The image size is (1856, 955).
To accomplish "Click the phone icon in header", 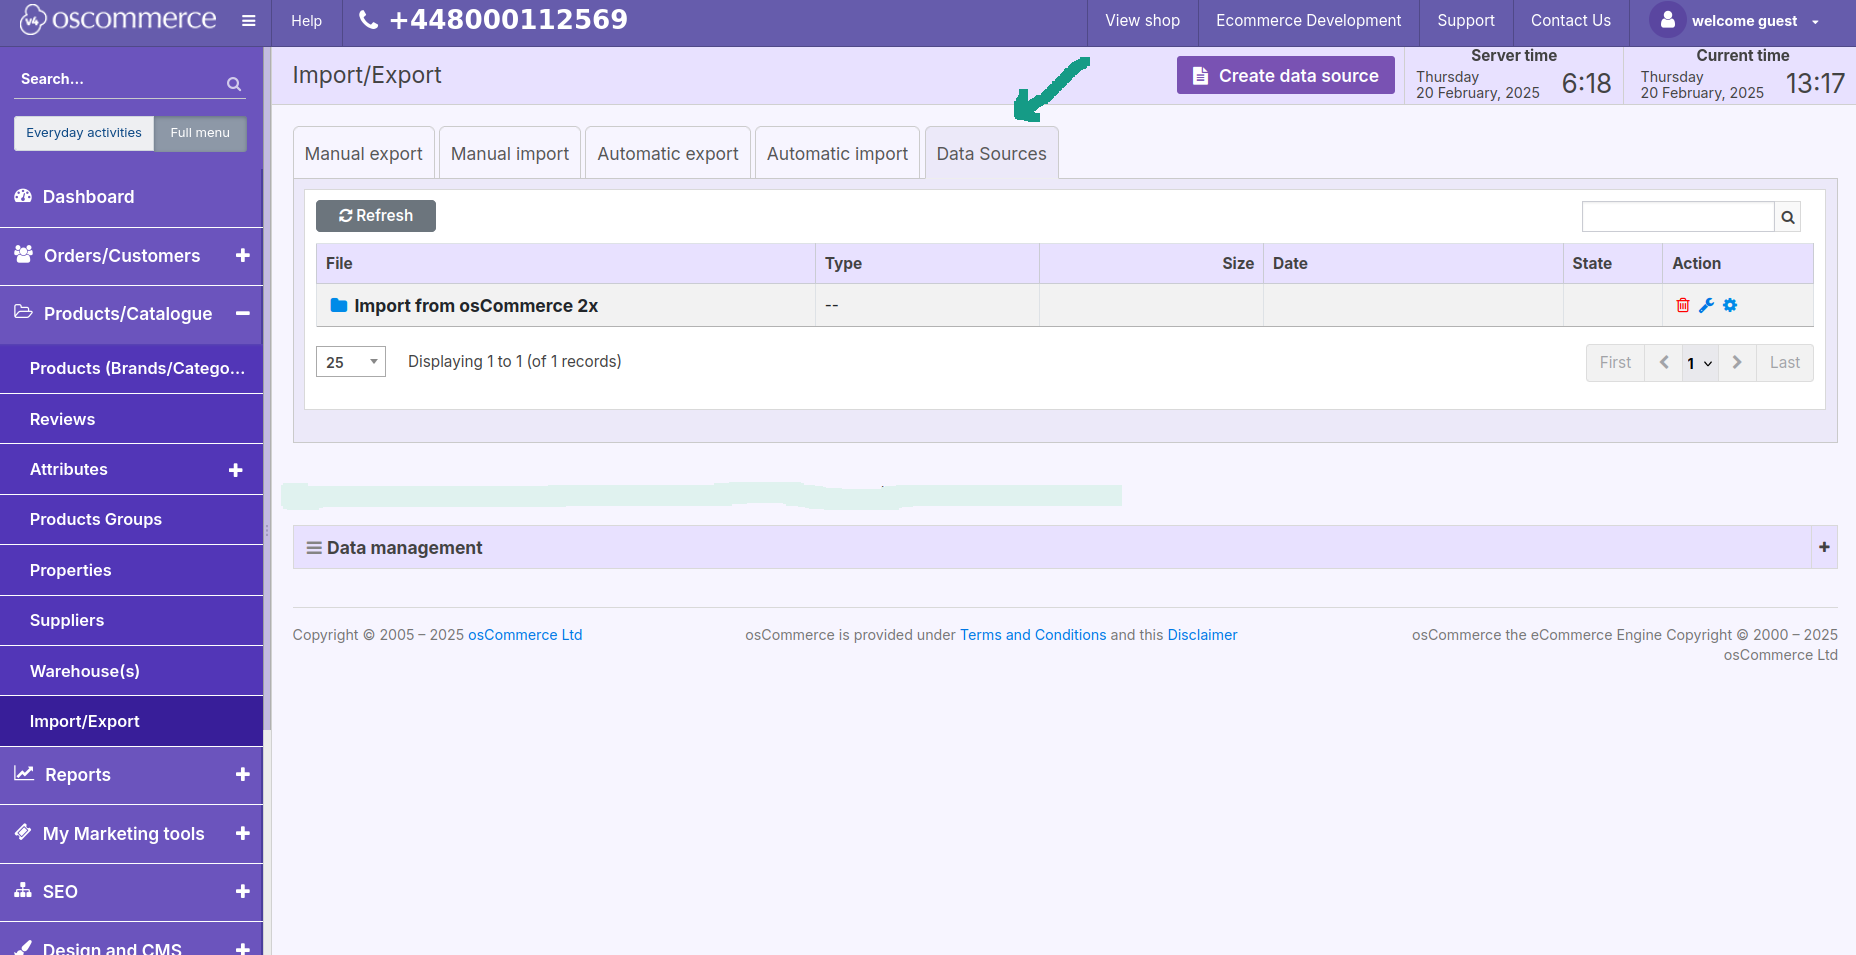I will point(368,20).
